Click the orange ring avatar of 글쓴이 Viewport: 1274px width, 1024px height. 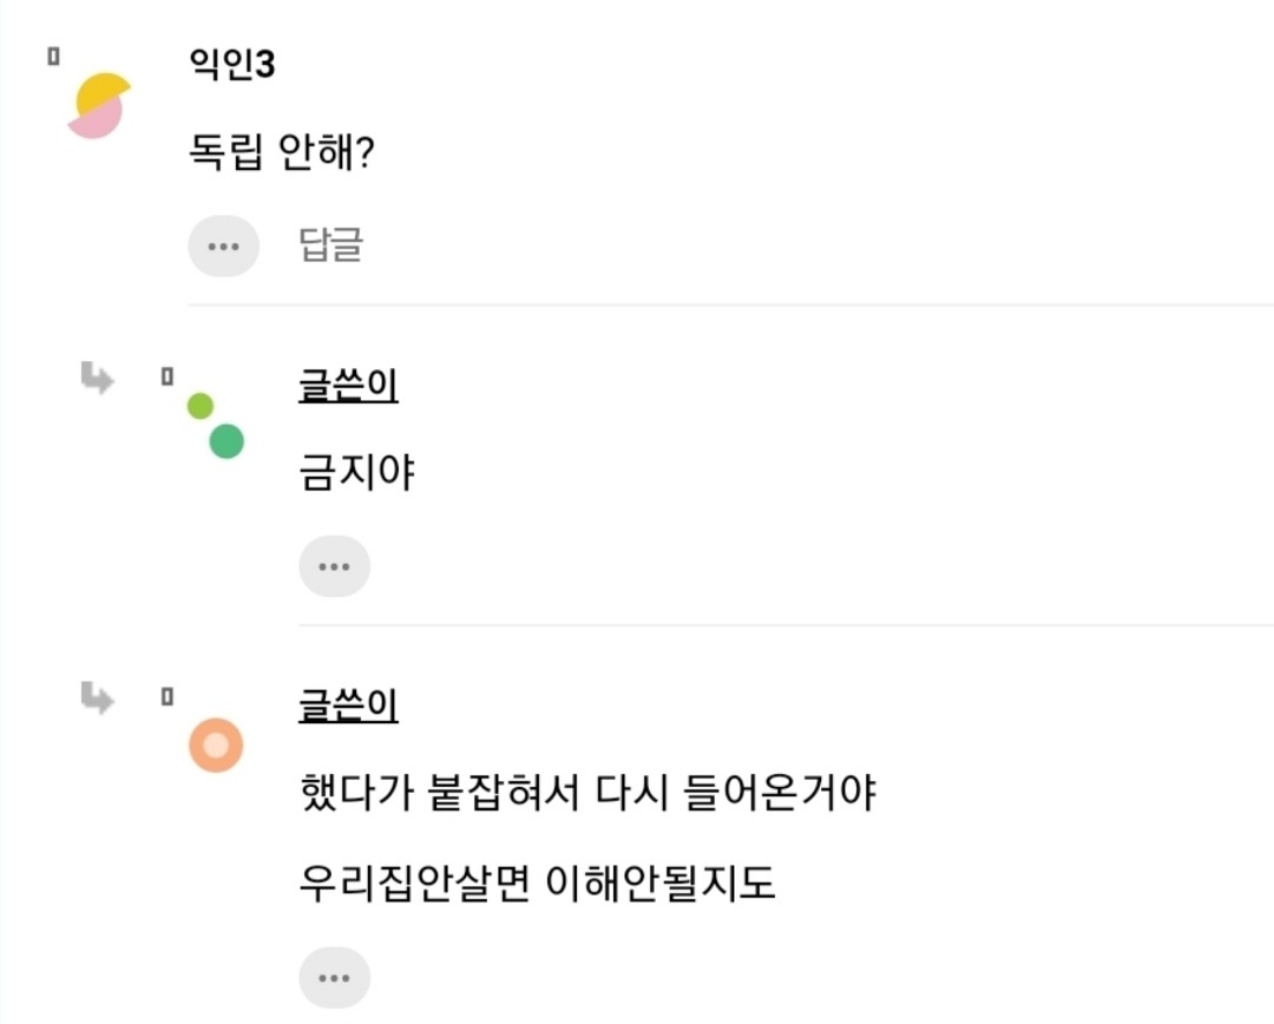pyautogui.click(x=216, y=745)
